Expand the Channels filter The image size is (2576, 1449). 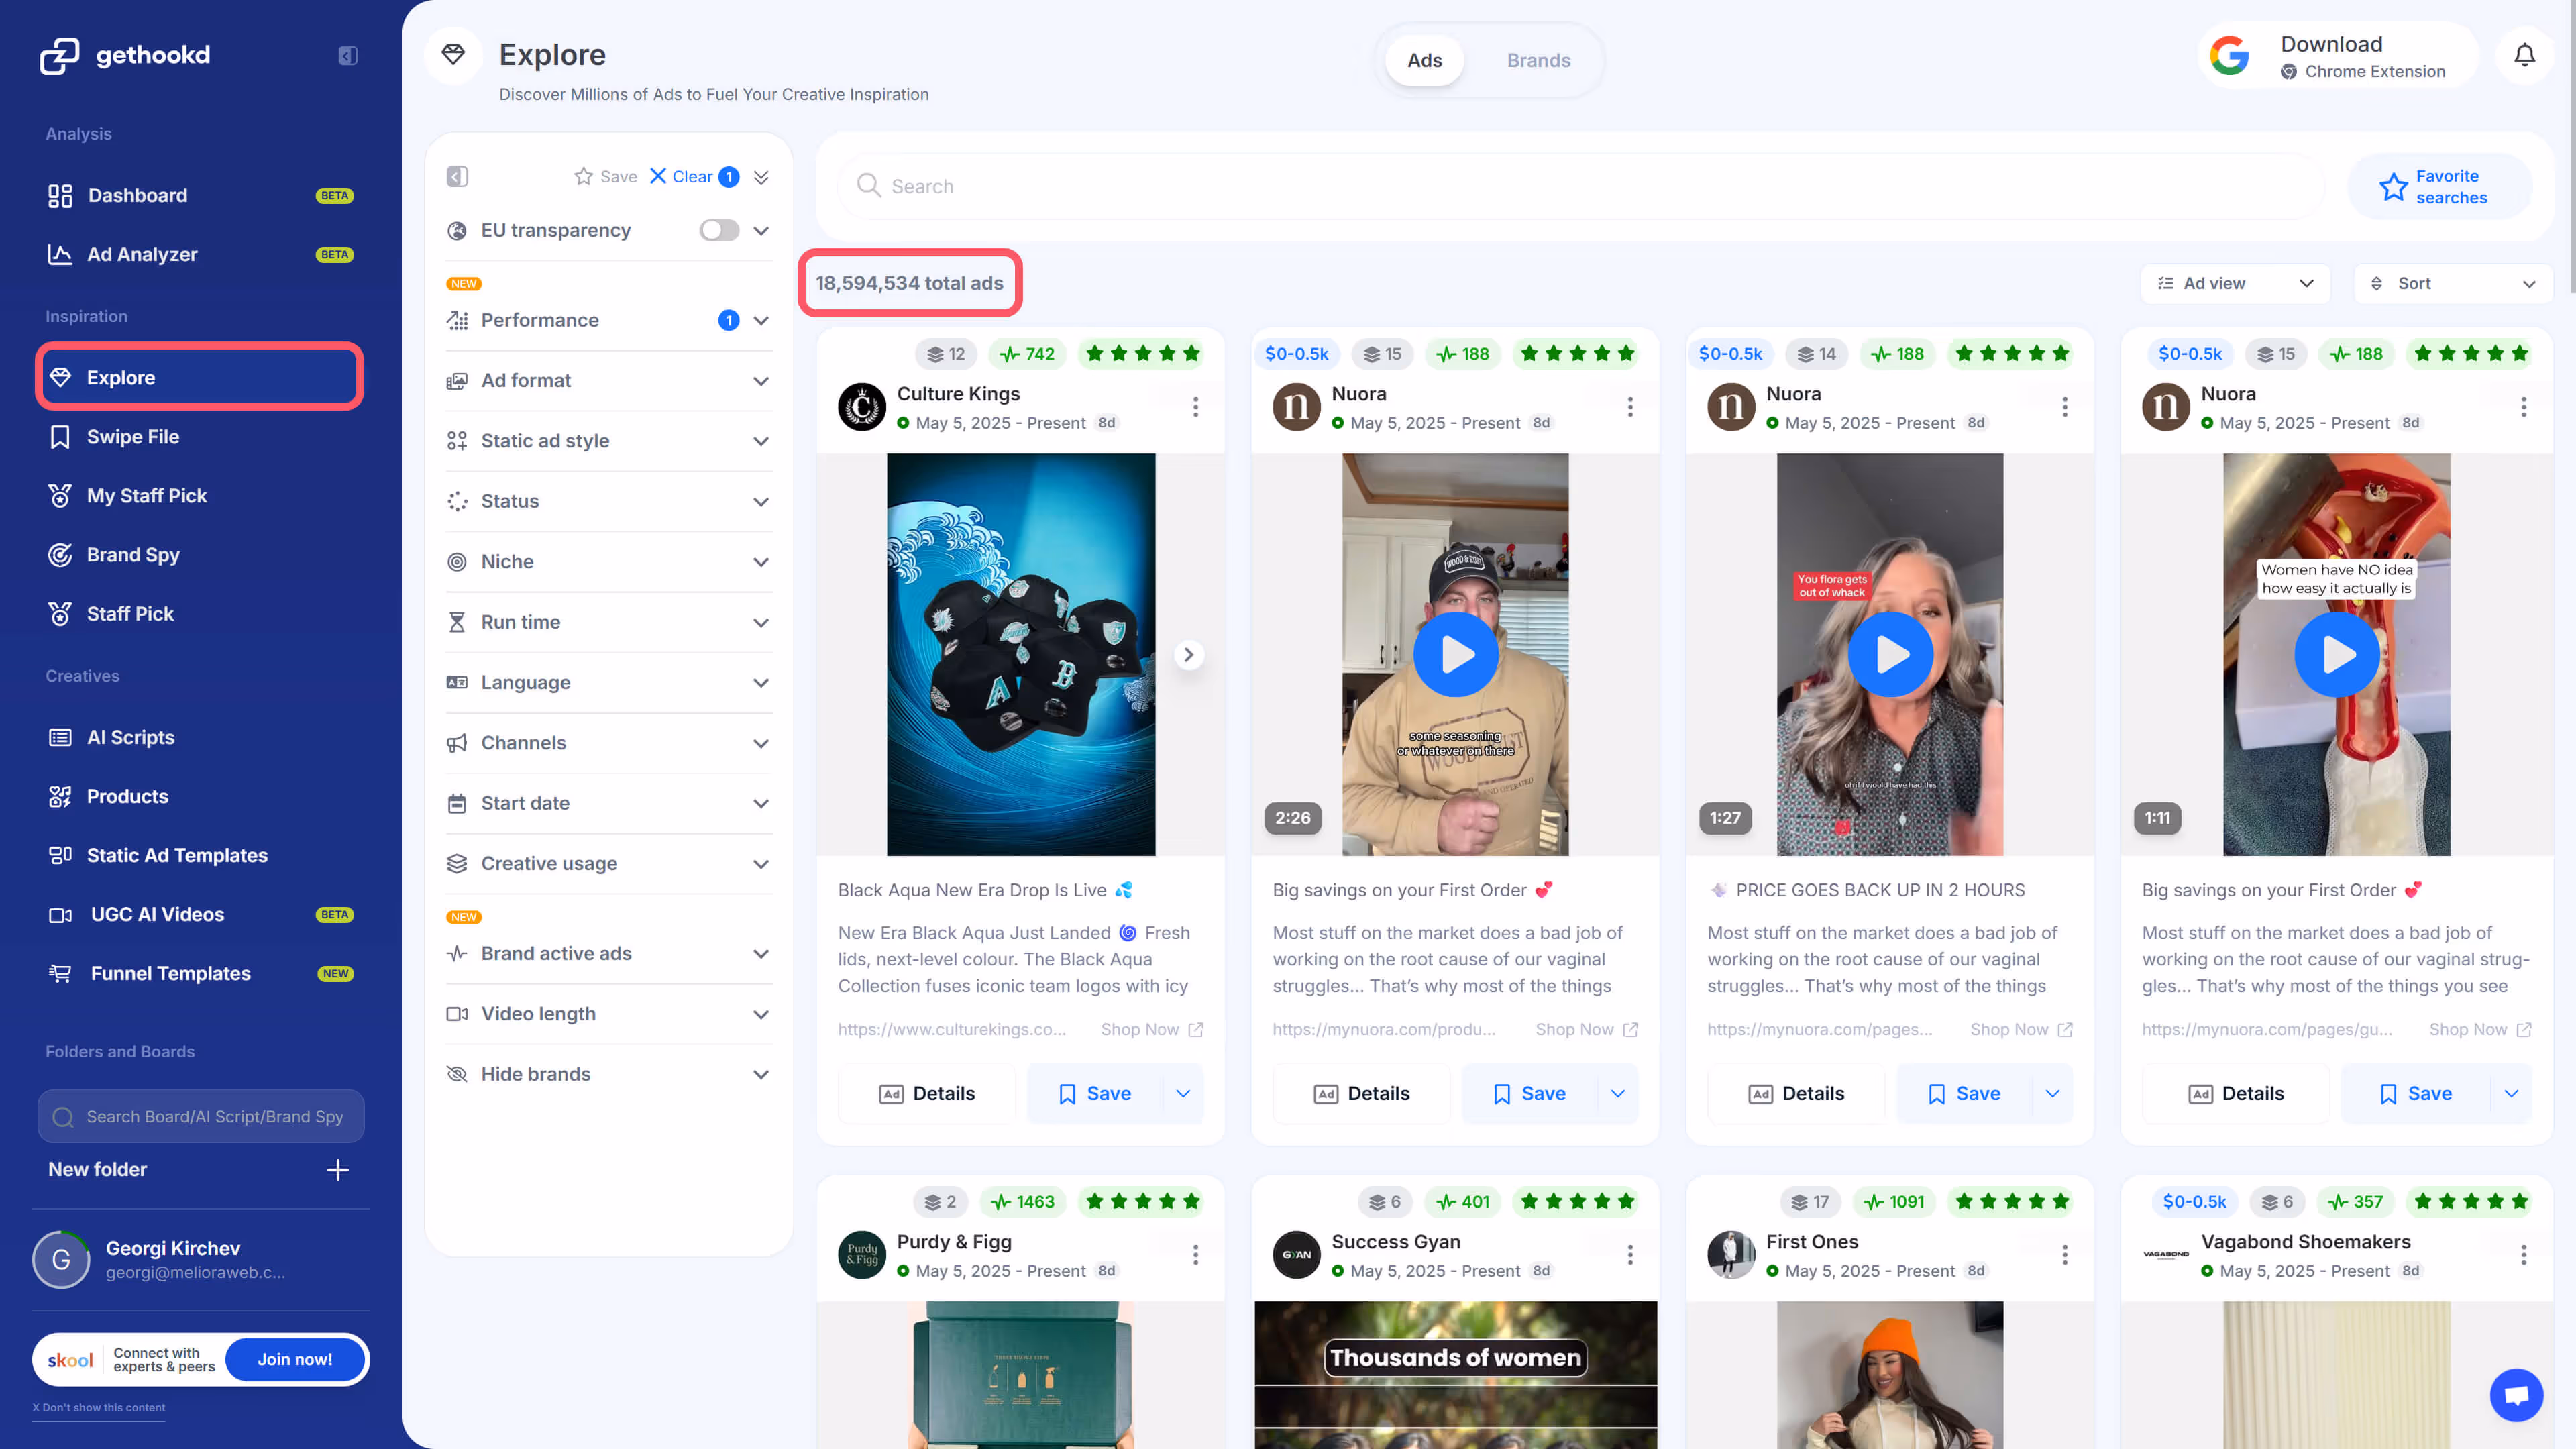point(608,743)
